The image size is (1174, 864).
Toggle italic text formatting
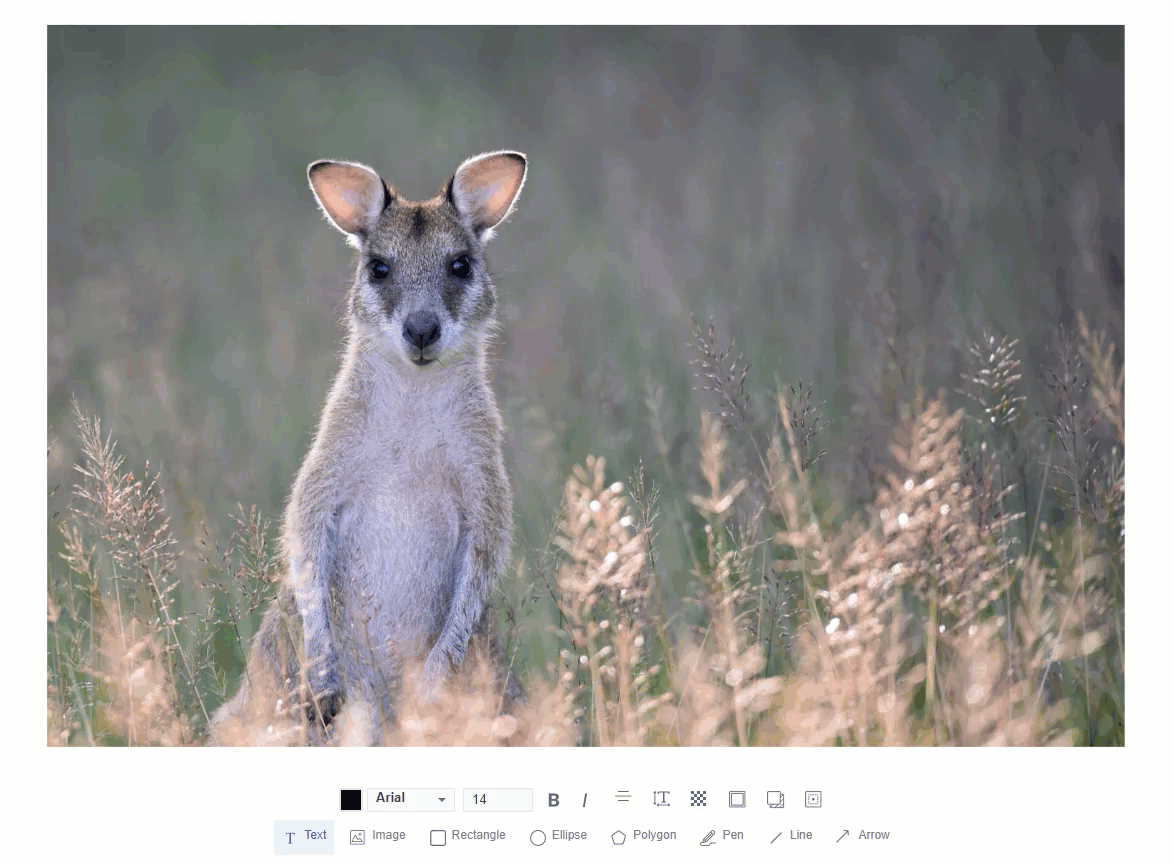(x=584, y=800)
